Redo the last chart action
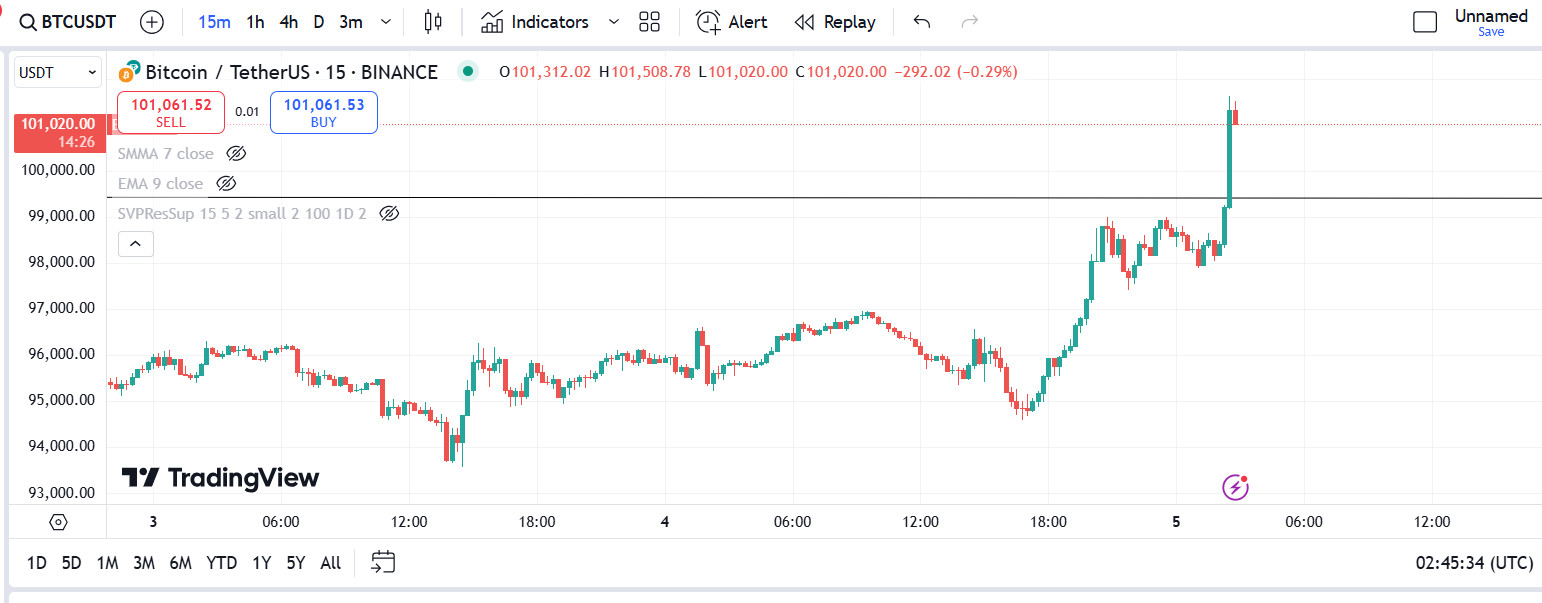Viewport: 1542px width, 603px height. [968, 22]
